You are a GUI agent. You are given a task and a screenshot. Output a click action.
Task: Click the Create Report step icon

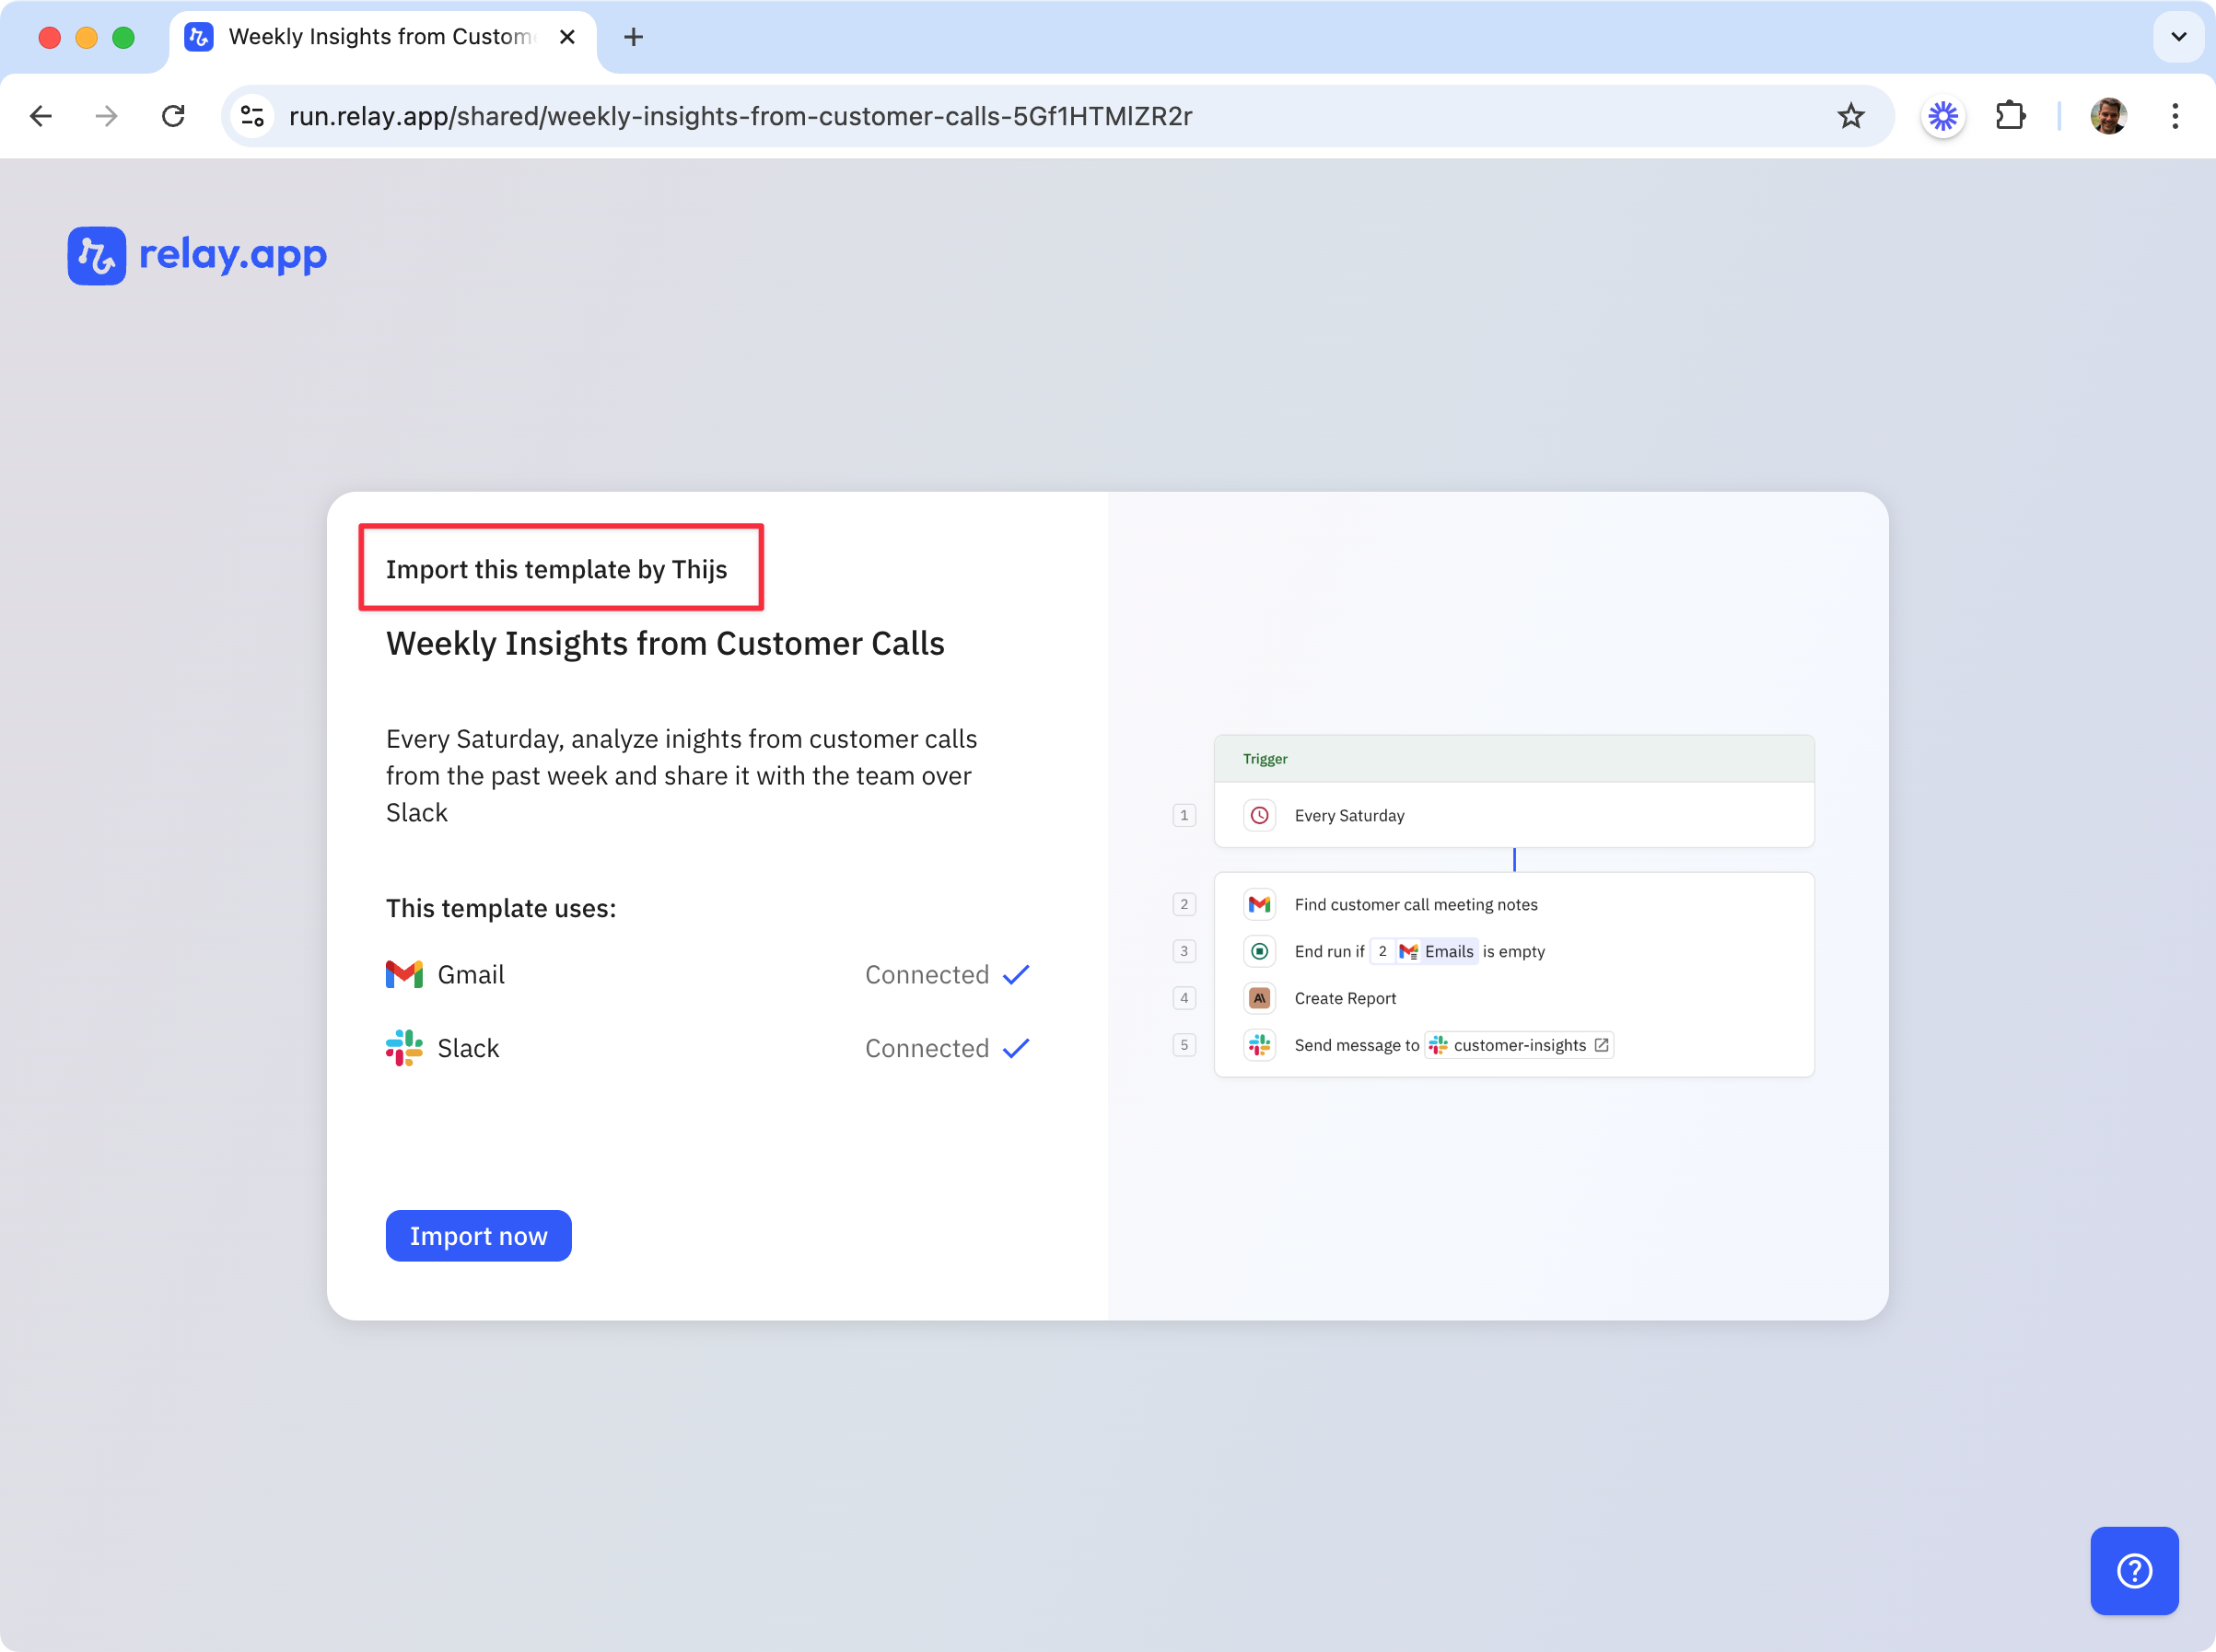click(1259, 998)
